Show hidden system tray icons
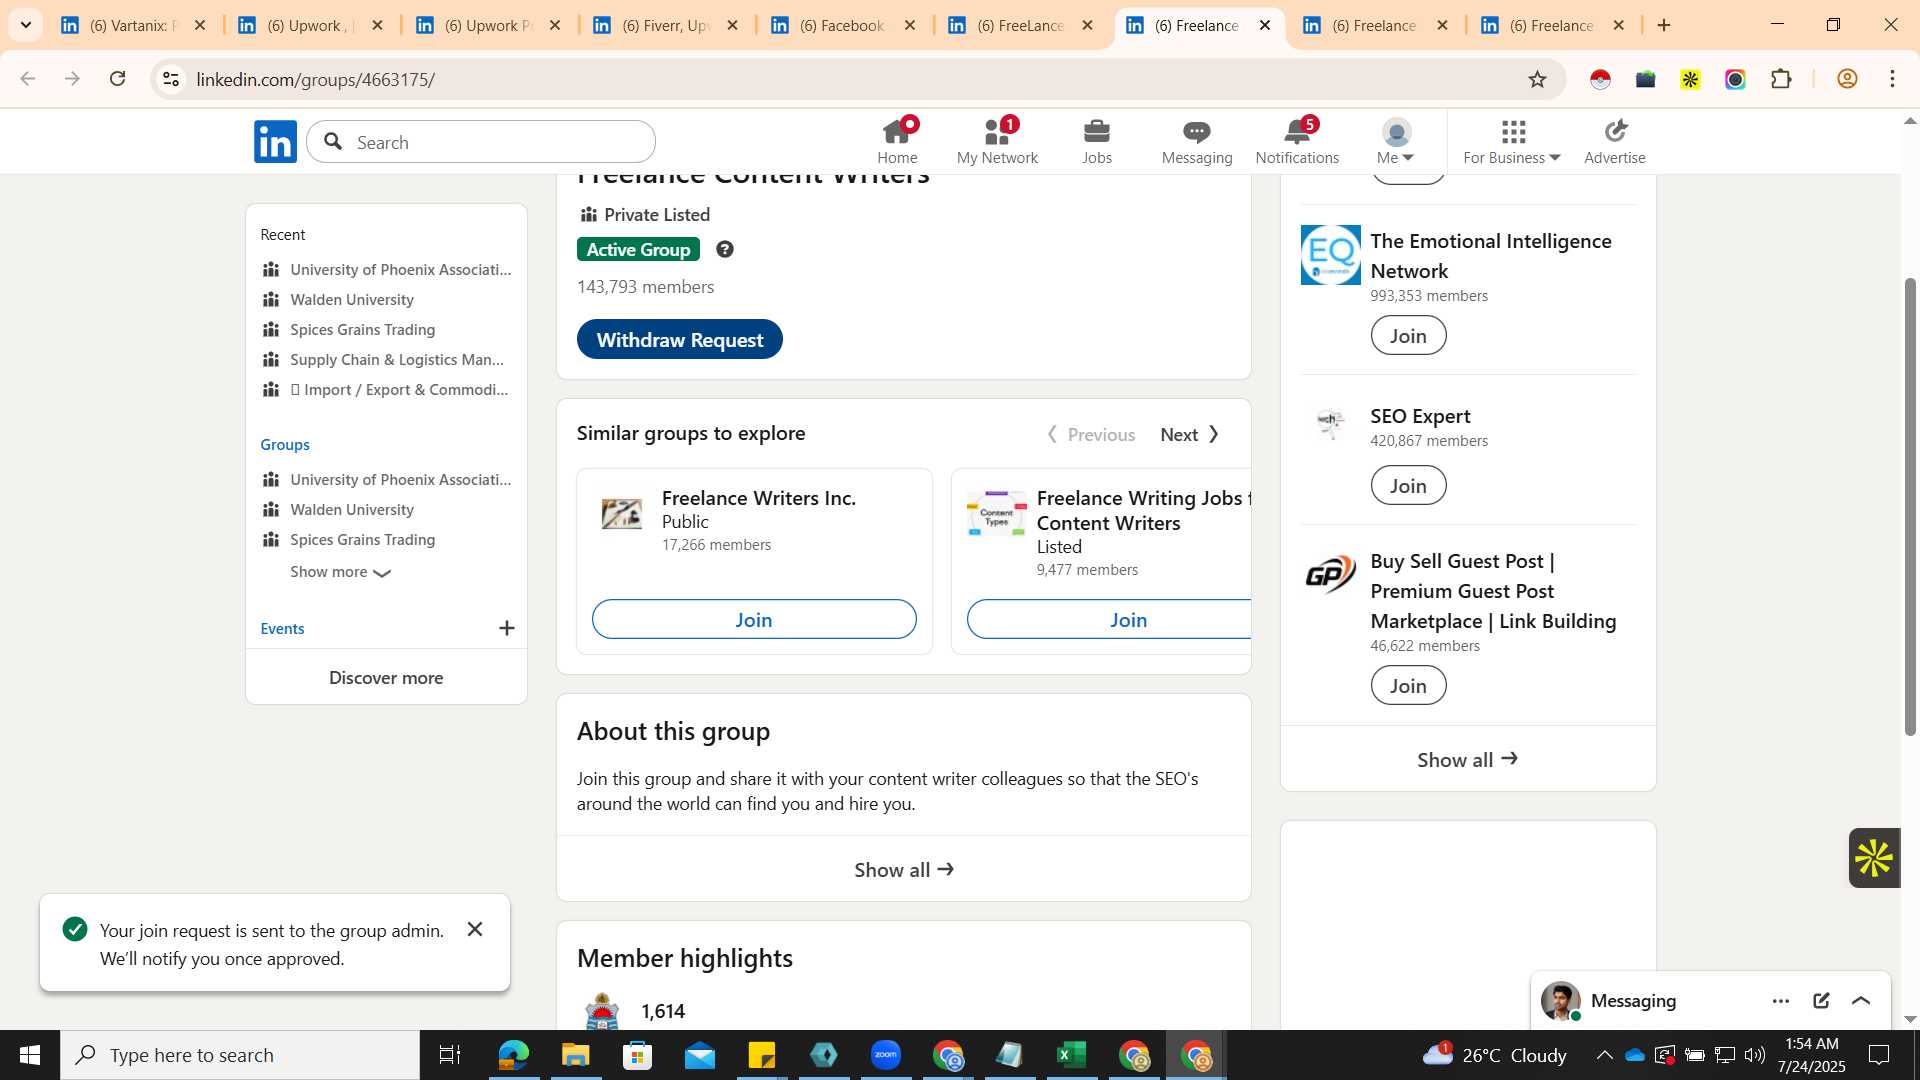This screenshot has height=1080, width=1920. tap(1604, 1055)
